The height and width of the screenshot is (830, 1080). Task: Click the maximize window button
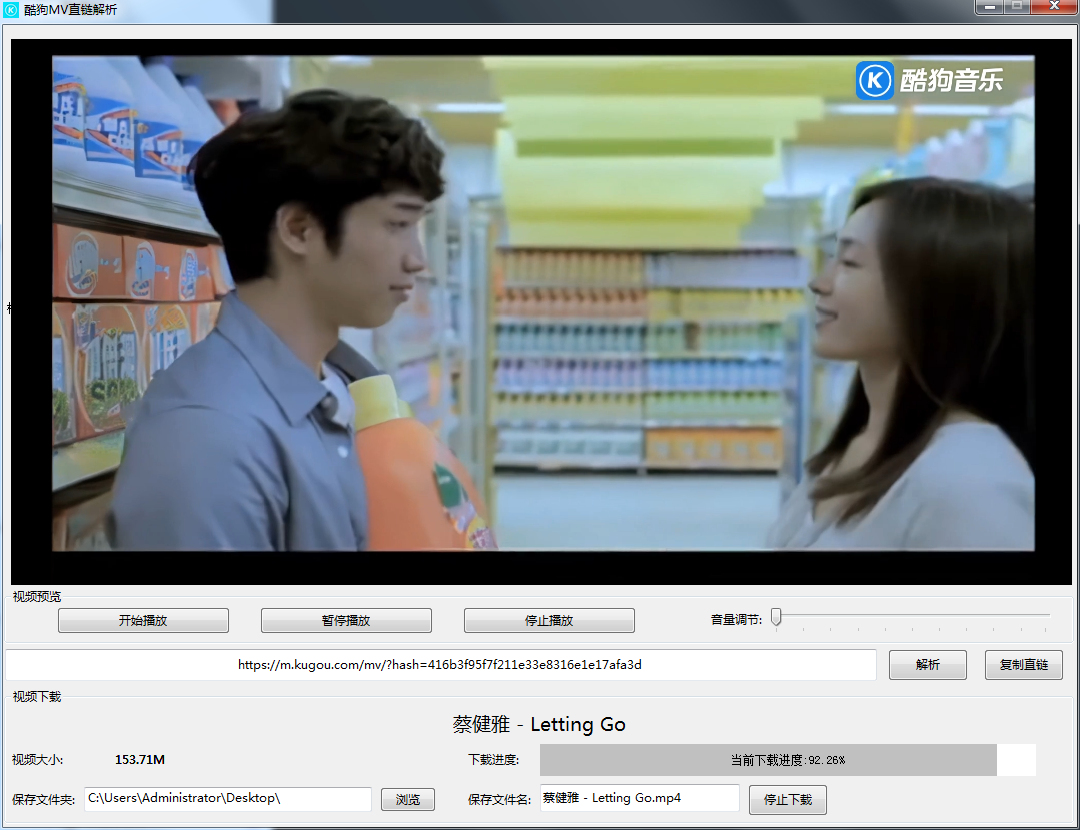(1017, 6)
